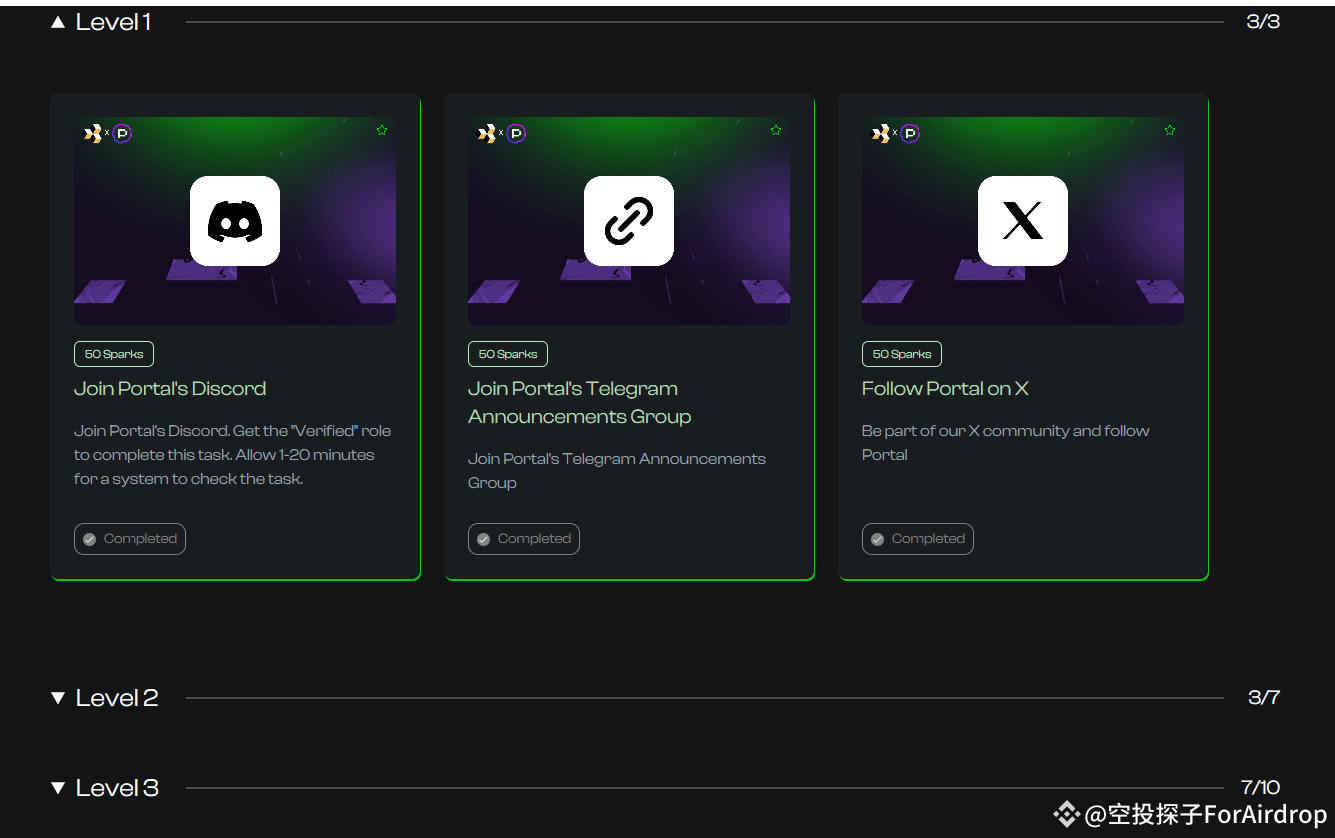Click Discord card description about Verified role
1335x838 pixels.
tap(232, 455)
